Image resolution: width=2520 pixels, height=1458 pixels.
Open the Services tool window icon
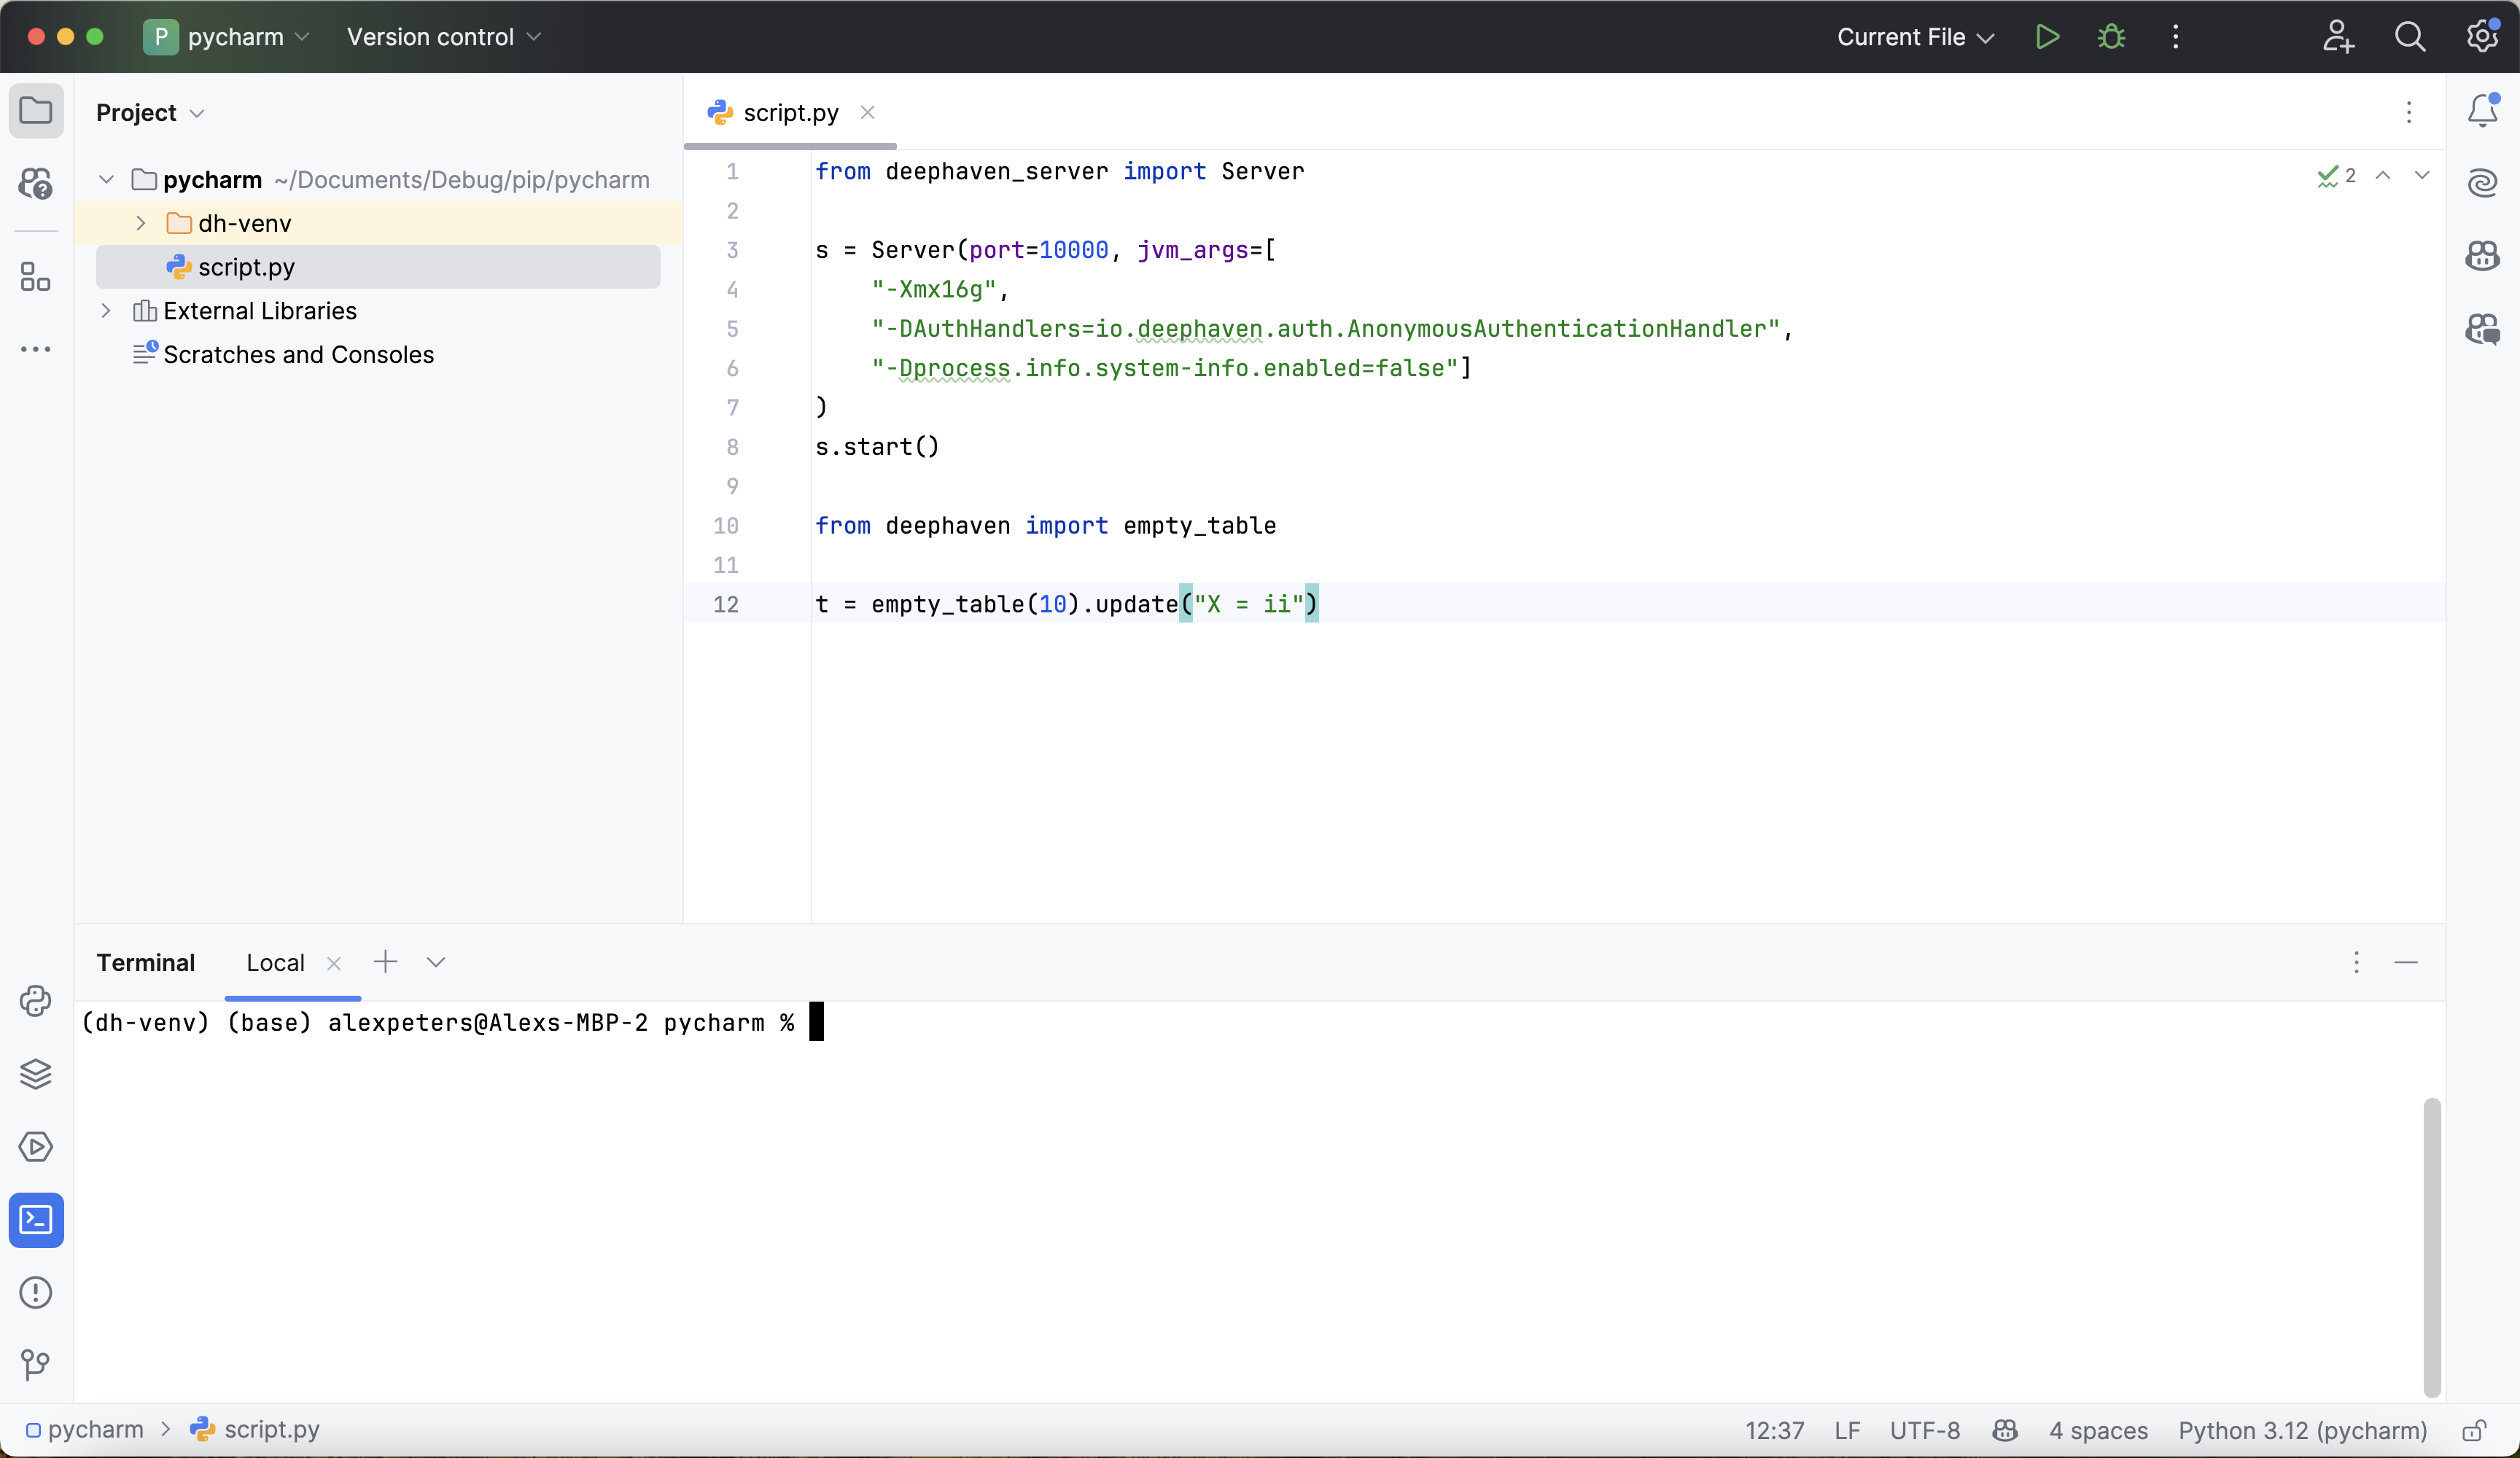(36, 1147)
